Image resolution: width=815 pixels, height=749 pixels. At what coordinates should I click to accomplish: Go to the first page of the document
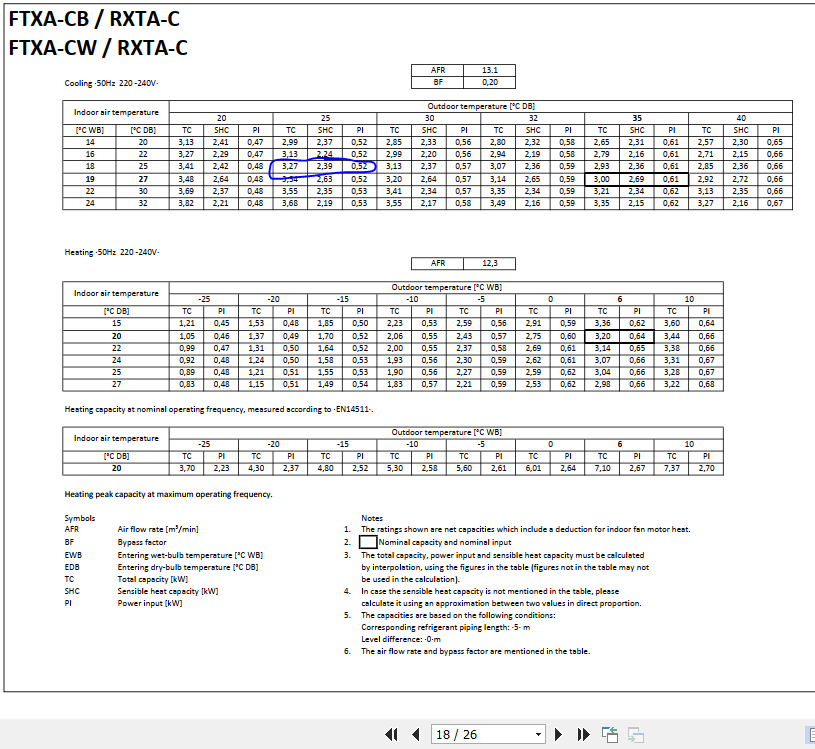tap(393, 735)
